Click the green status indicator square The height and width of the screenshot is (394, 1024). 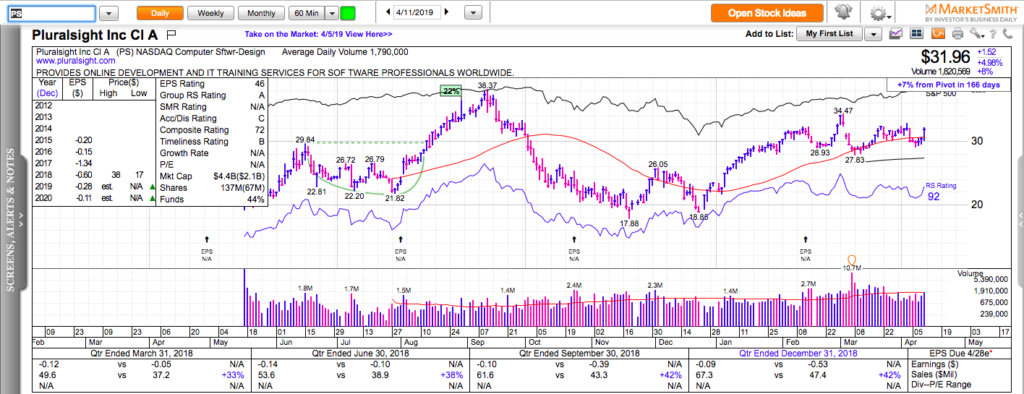point(348,13)
